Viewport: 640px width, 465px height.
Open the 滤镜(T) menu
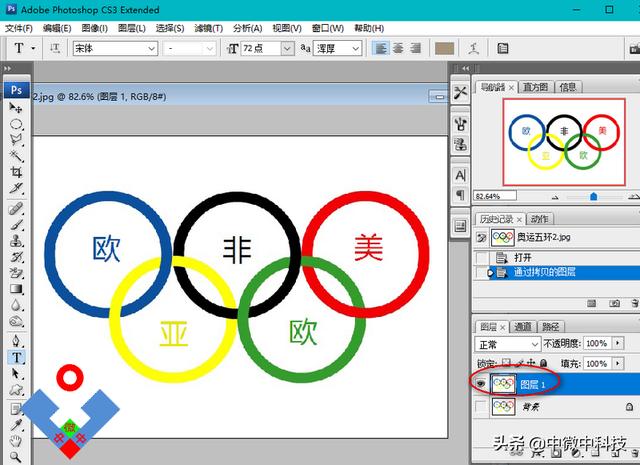click(208, 29)
